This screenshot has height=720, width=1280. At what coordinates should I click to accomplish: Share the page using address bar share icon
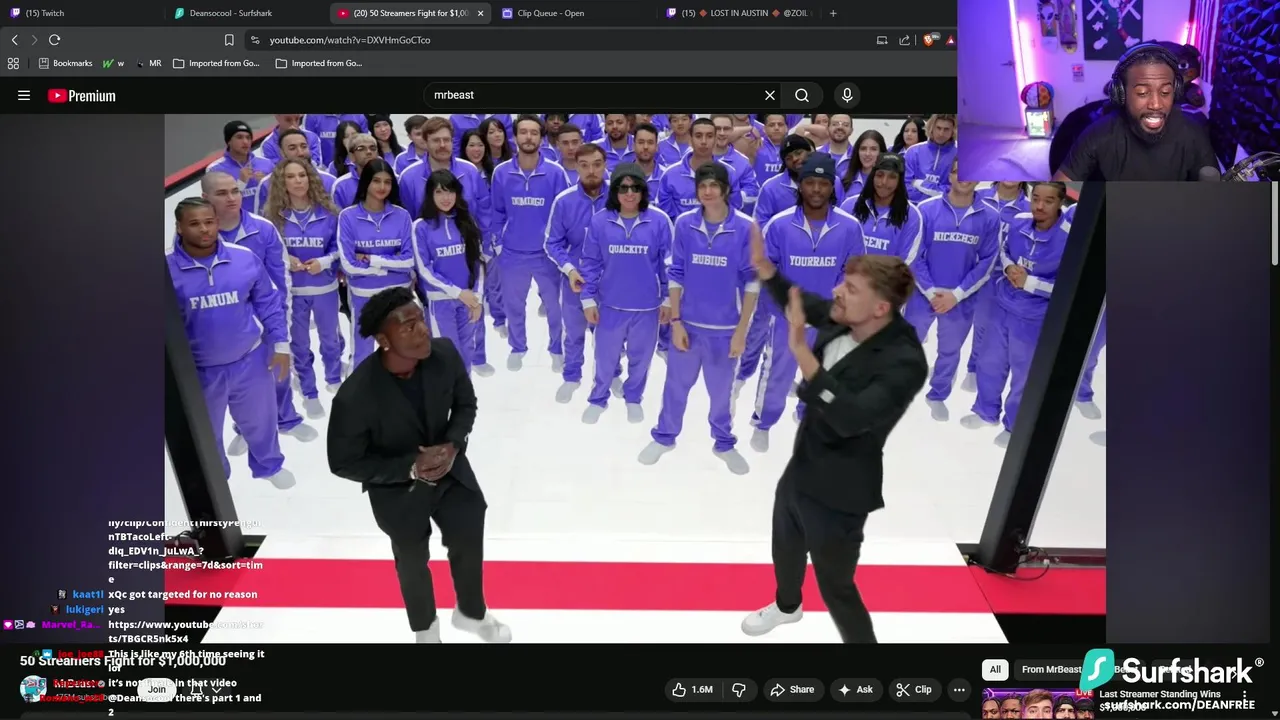point(905,40)
